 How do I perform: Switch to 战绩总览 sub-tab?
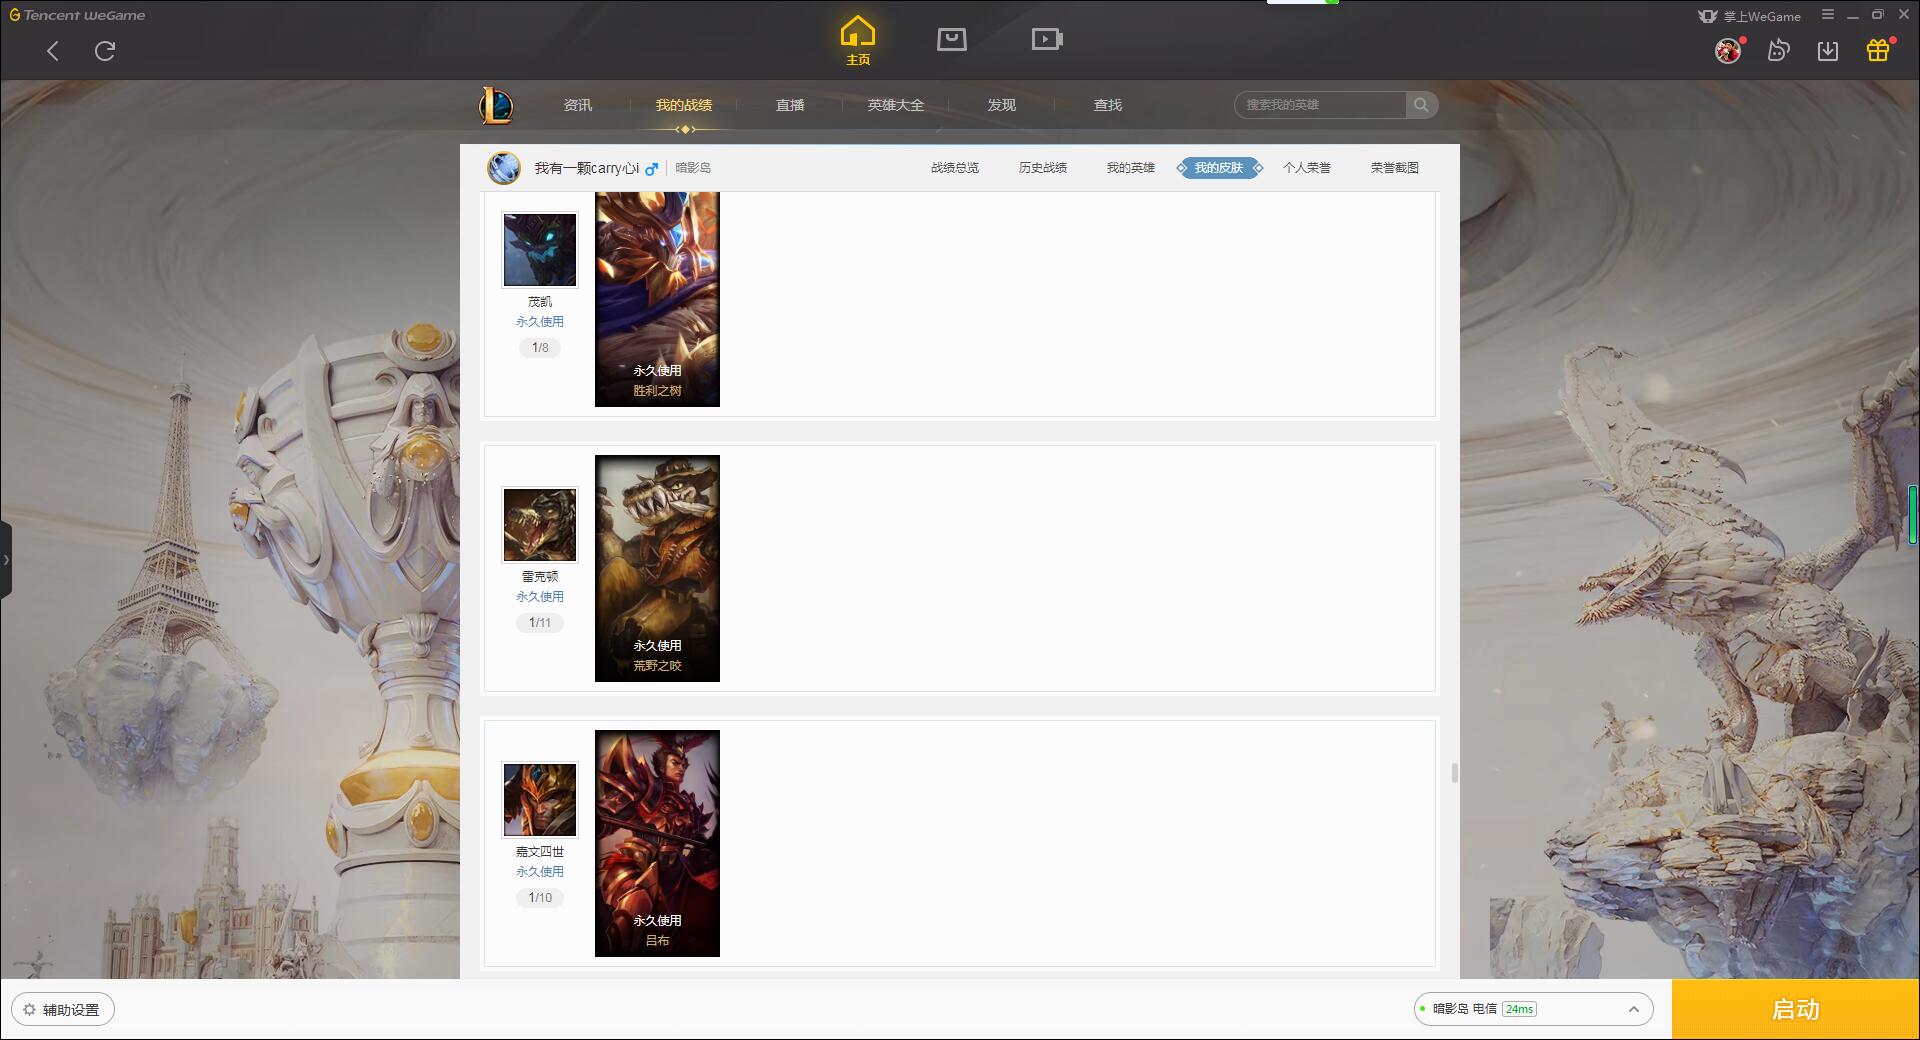pyautogui.click(x=955, y=168)
